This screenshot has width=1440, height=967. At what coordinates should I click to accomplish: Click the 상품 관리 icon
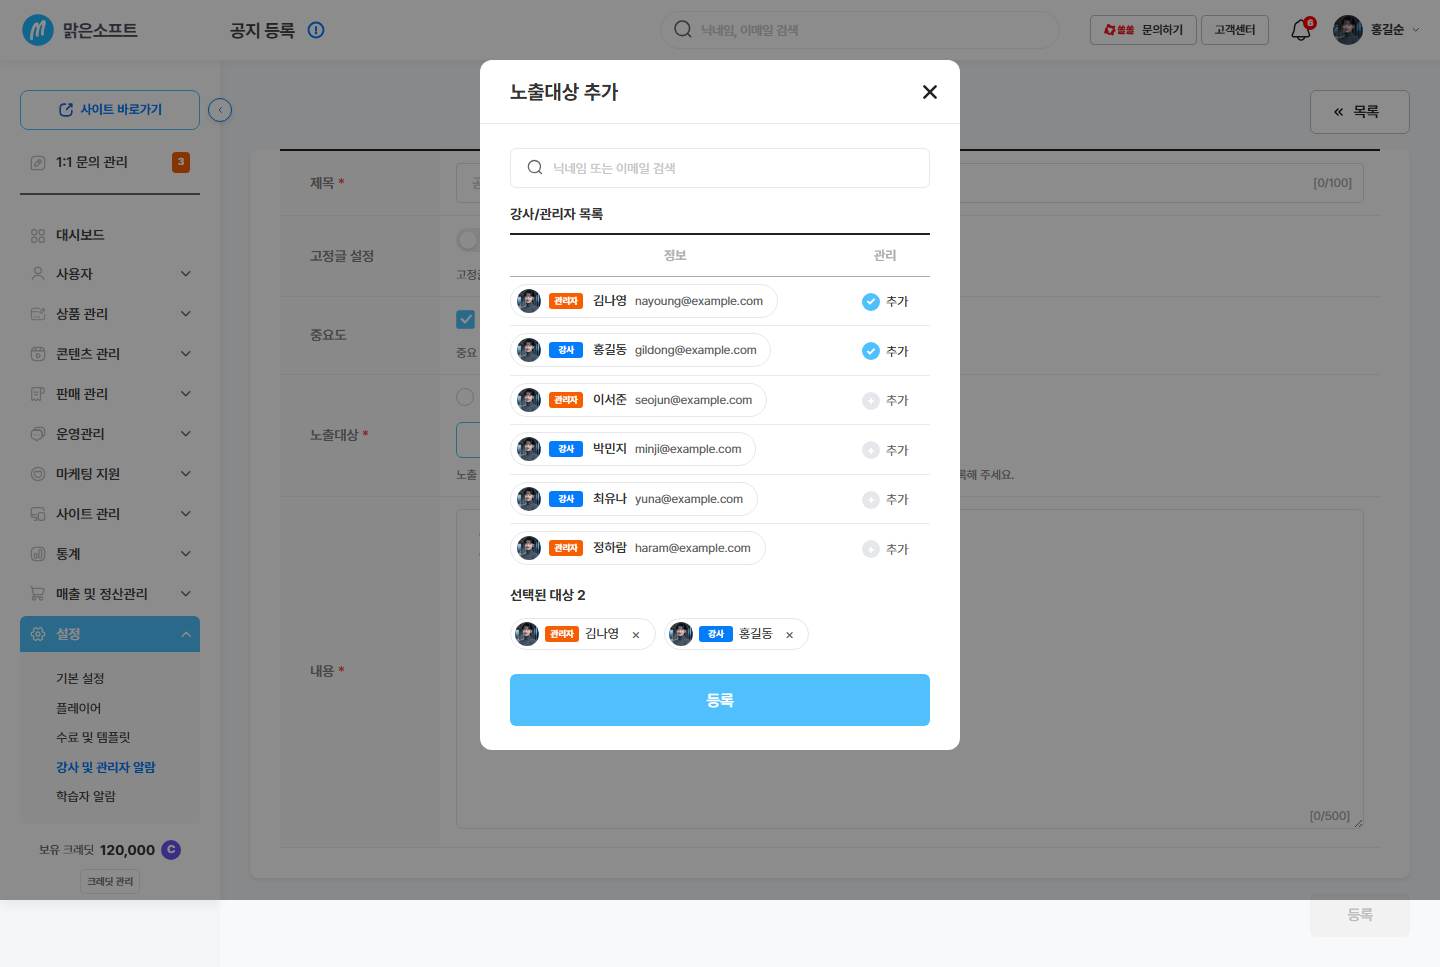tap(38, 314)
